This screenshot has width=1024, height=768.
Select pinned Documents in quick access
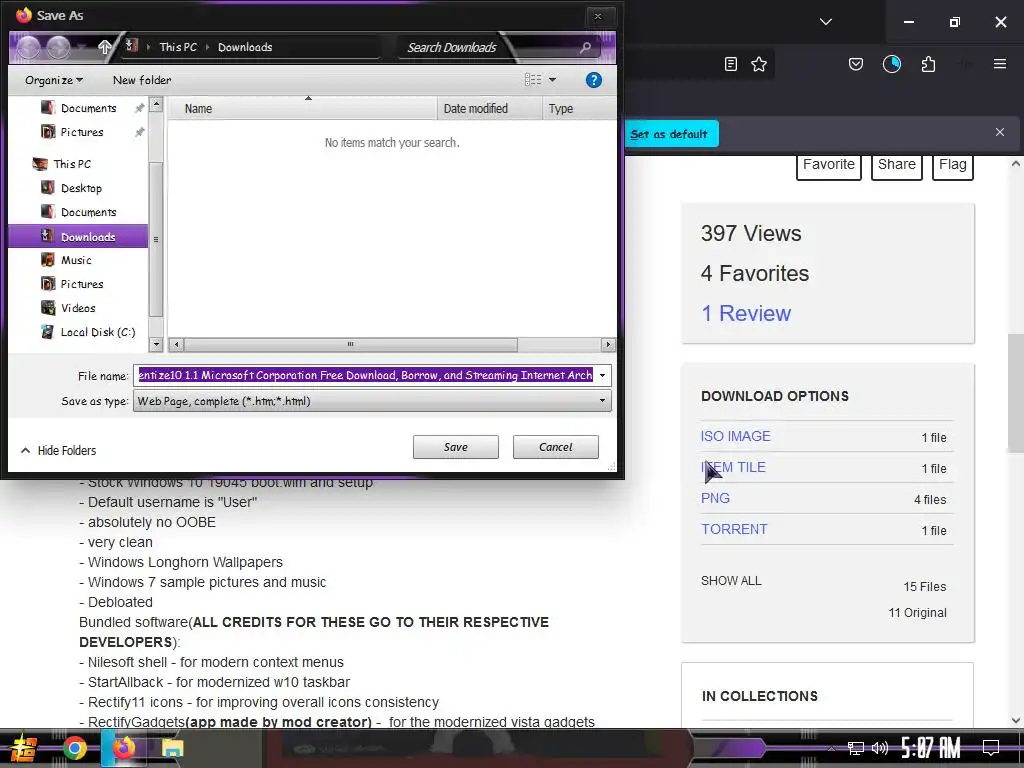(x=88, y=108)
